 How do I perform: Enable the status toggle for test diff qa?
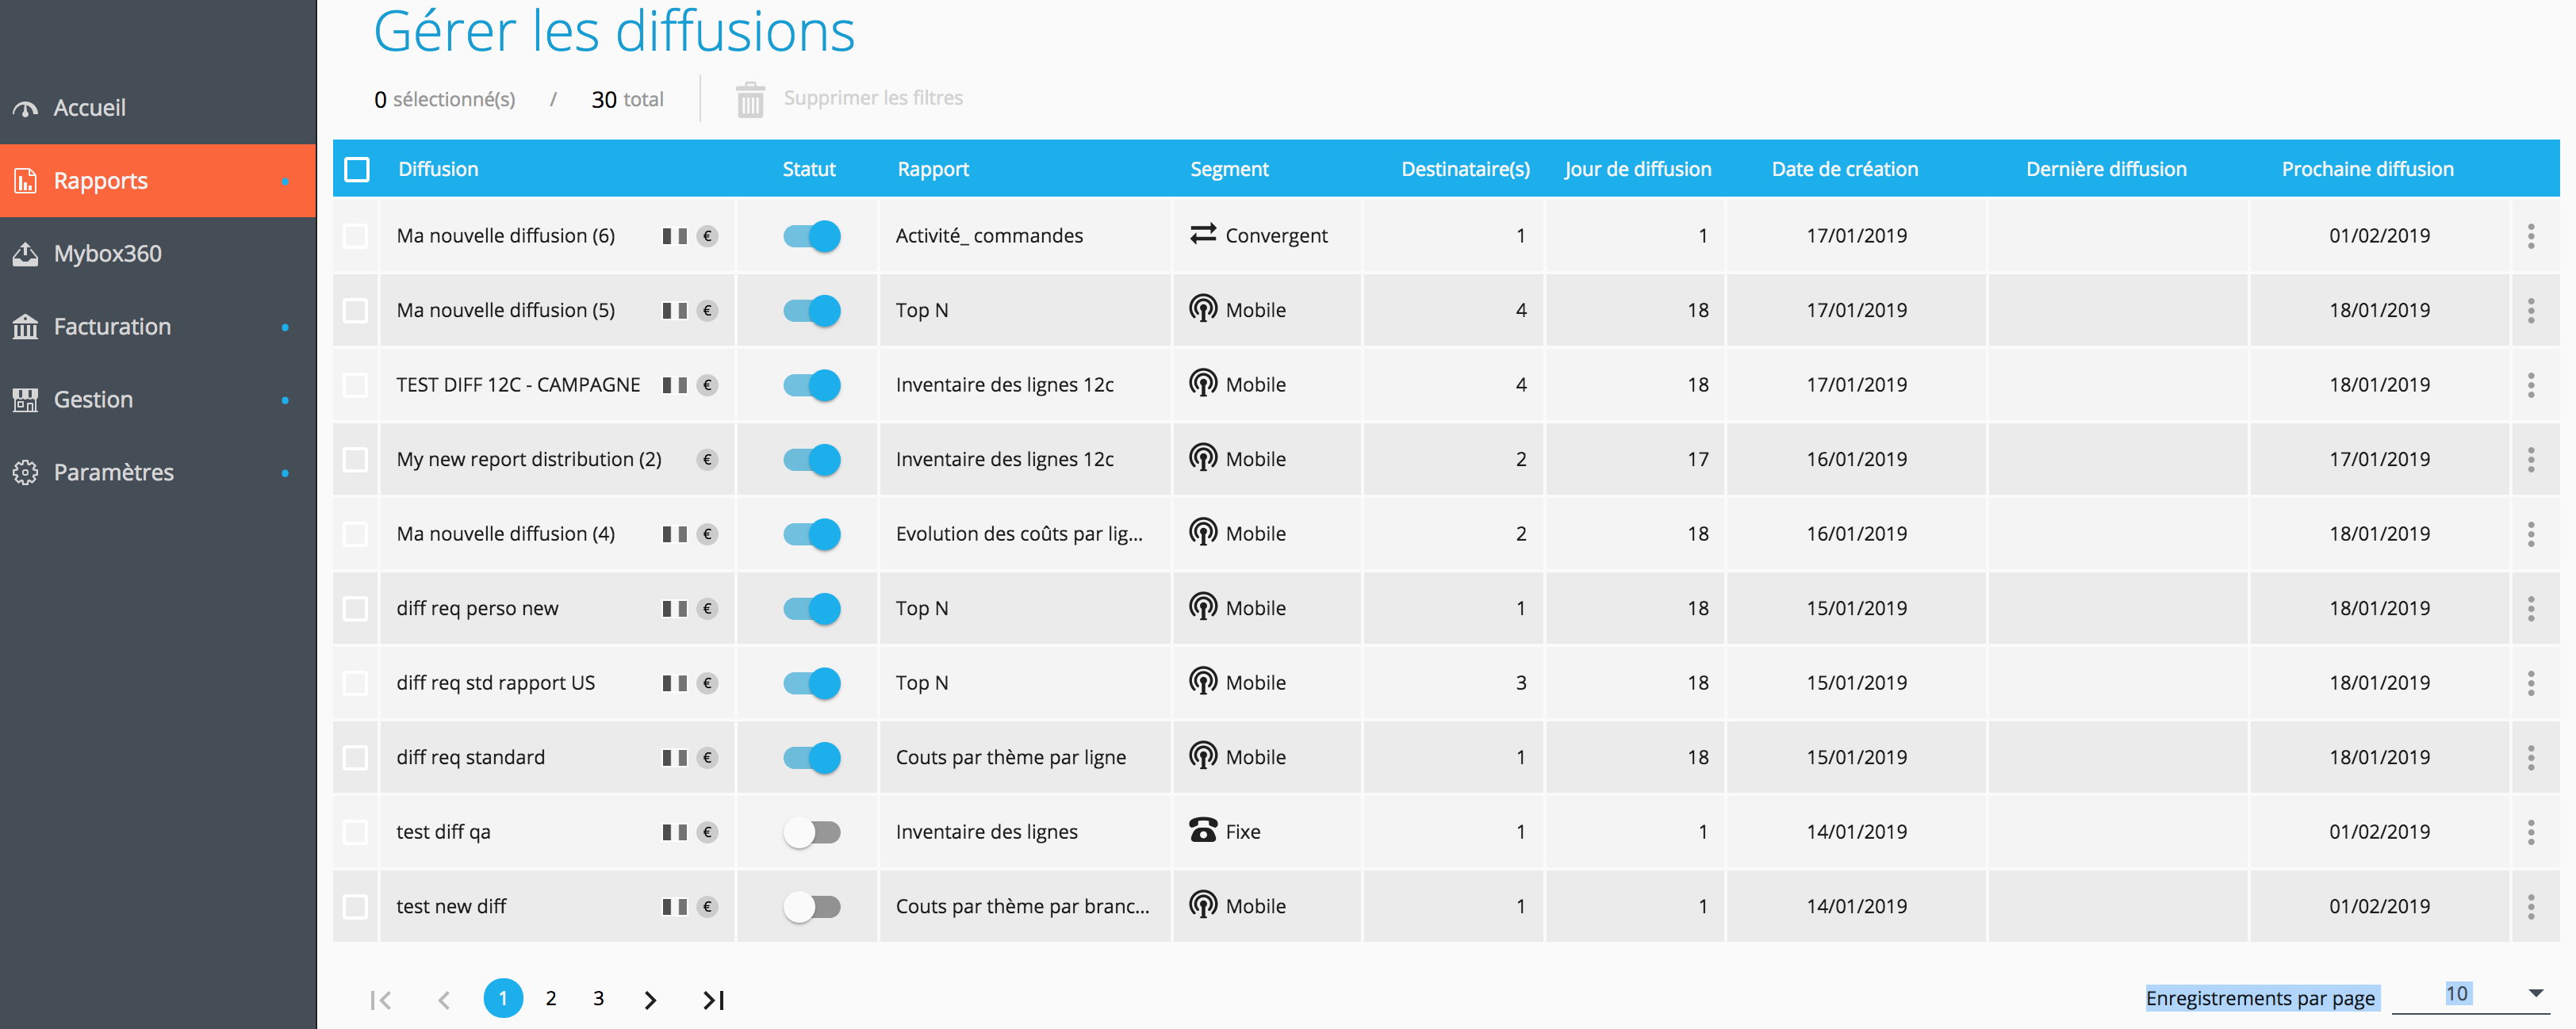tap(812, 832)
